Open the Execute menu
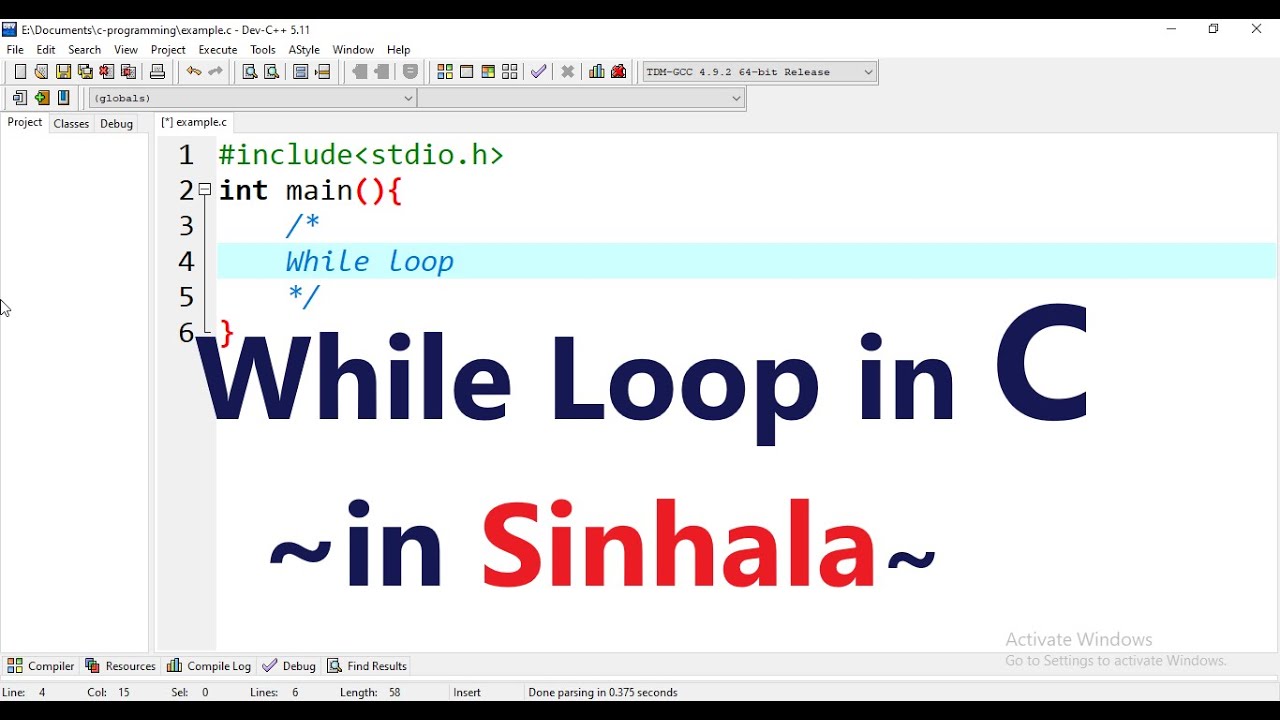The image size is (1280, 720). [x=218, y=50]
